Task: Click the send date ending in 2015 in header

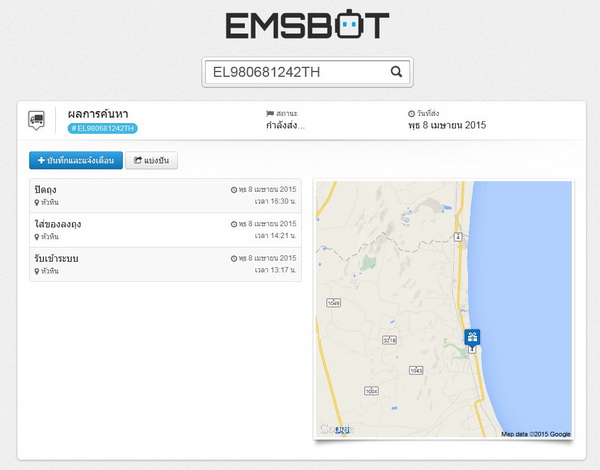Action: coord(447,125)
